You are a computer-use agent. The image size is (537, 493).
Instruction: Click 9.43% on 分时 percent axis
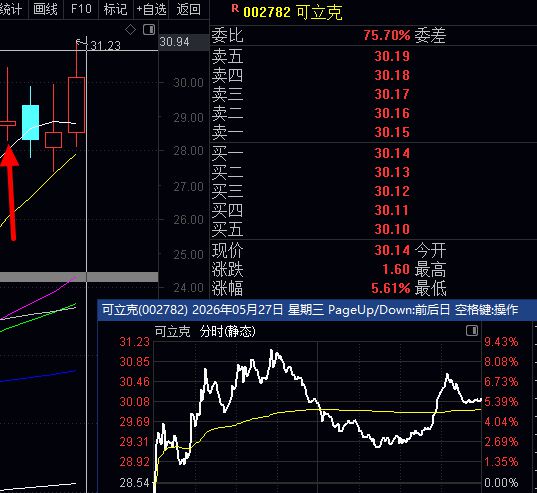[501, 342]
